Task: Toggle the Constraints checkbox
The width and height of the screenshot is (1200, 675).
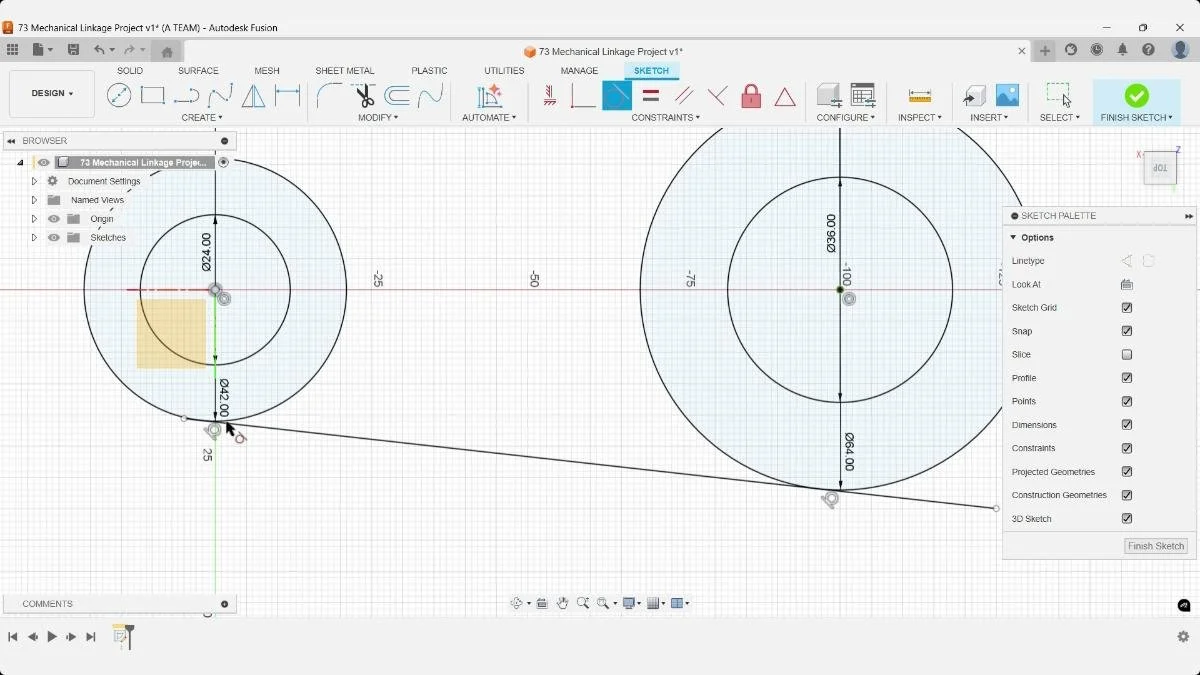Action: point(1127,448)
